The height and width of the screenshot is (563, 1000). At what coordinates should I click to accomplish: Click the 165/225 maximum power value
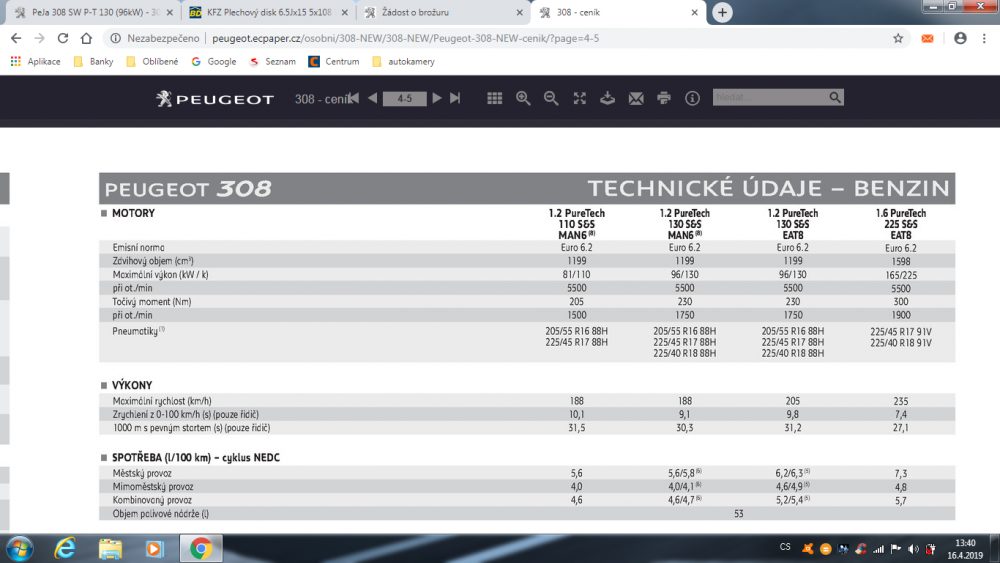click(x=901, y=275)
